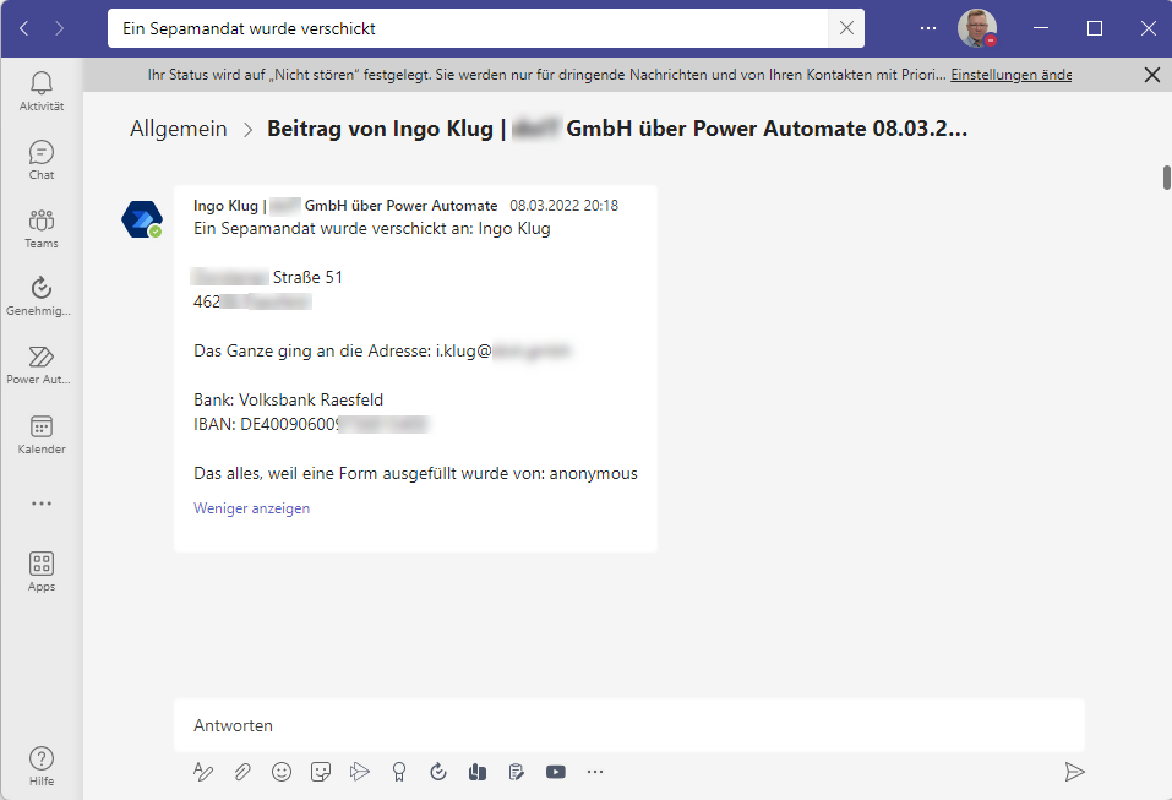Open the Apps store icon

[41, 571]
